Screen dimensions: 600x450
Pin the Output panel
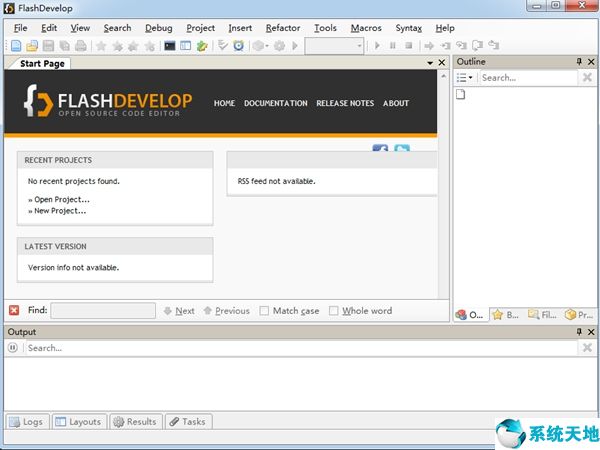[x=579, y=332]
